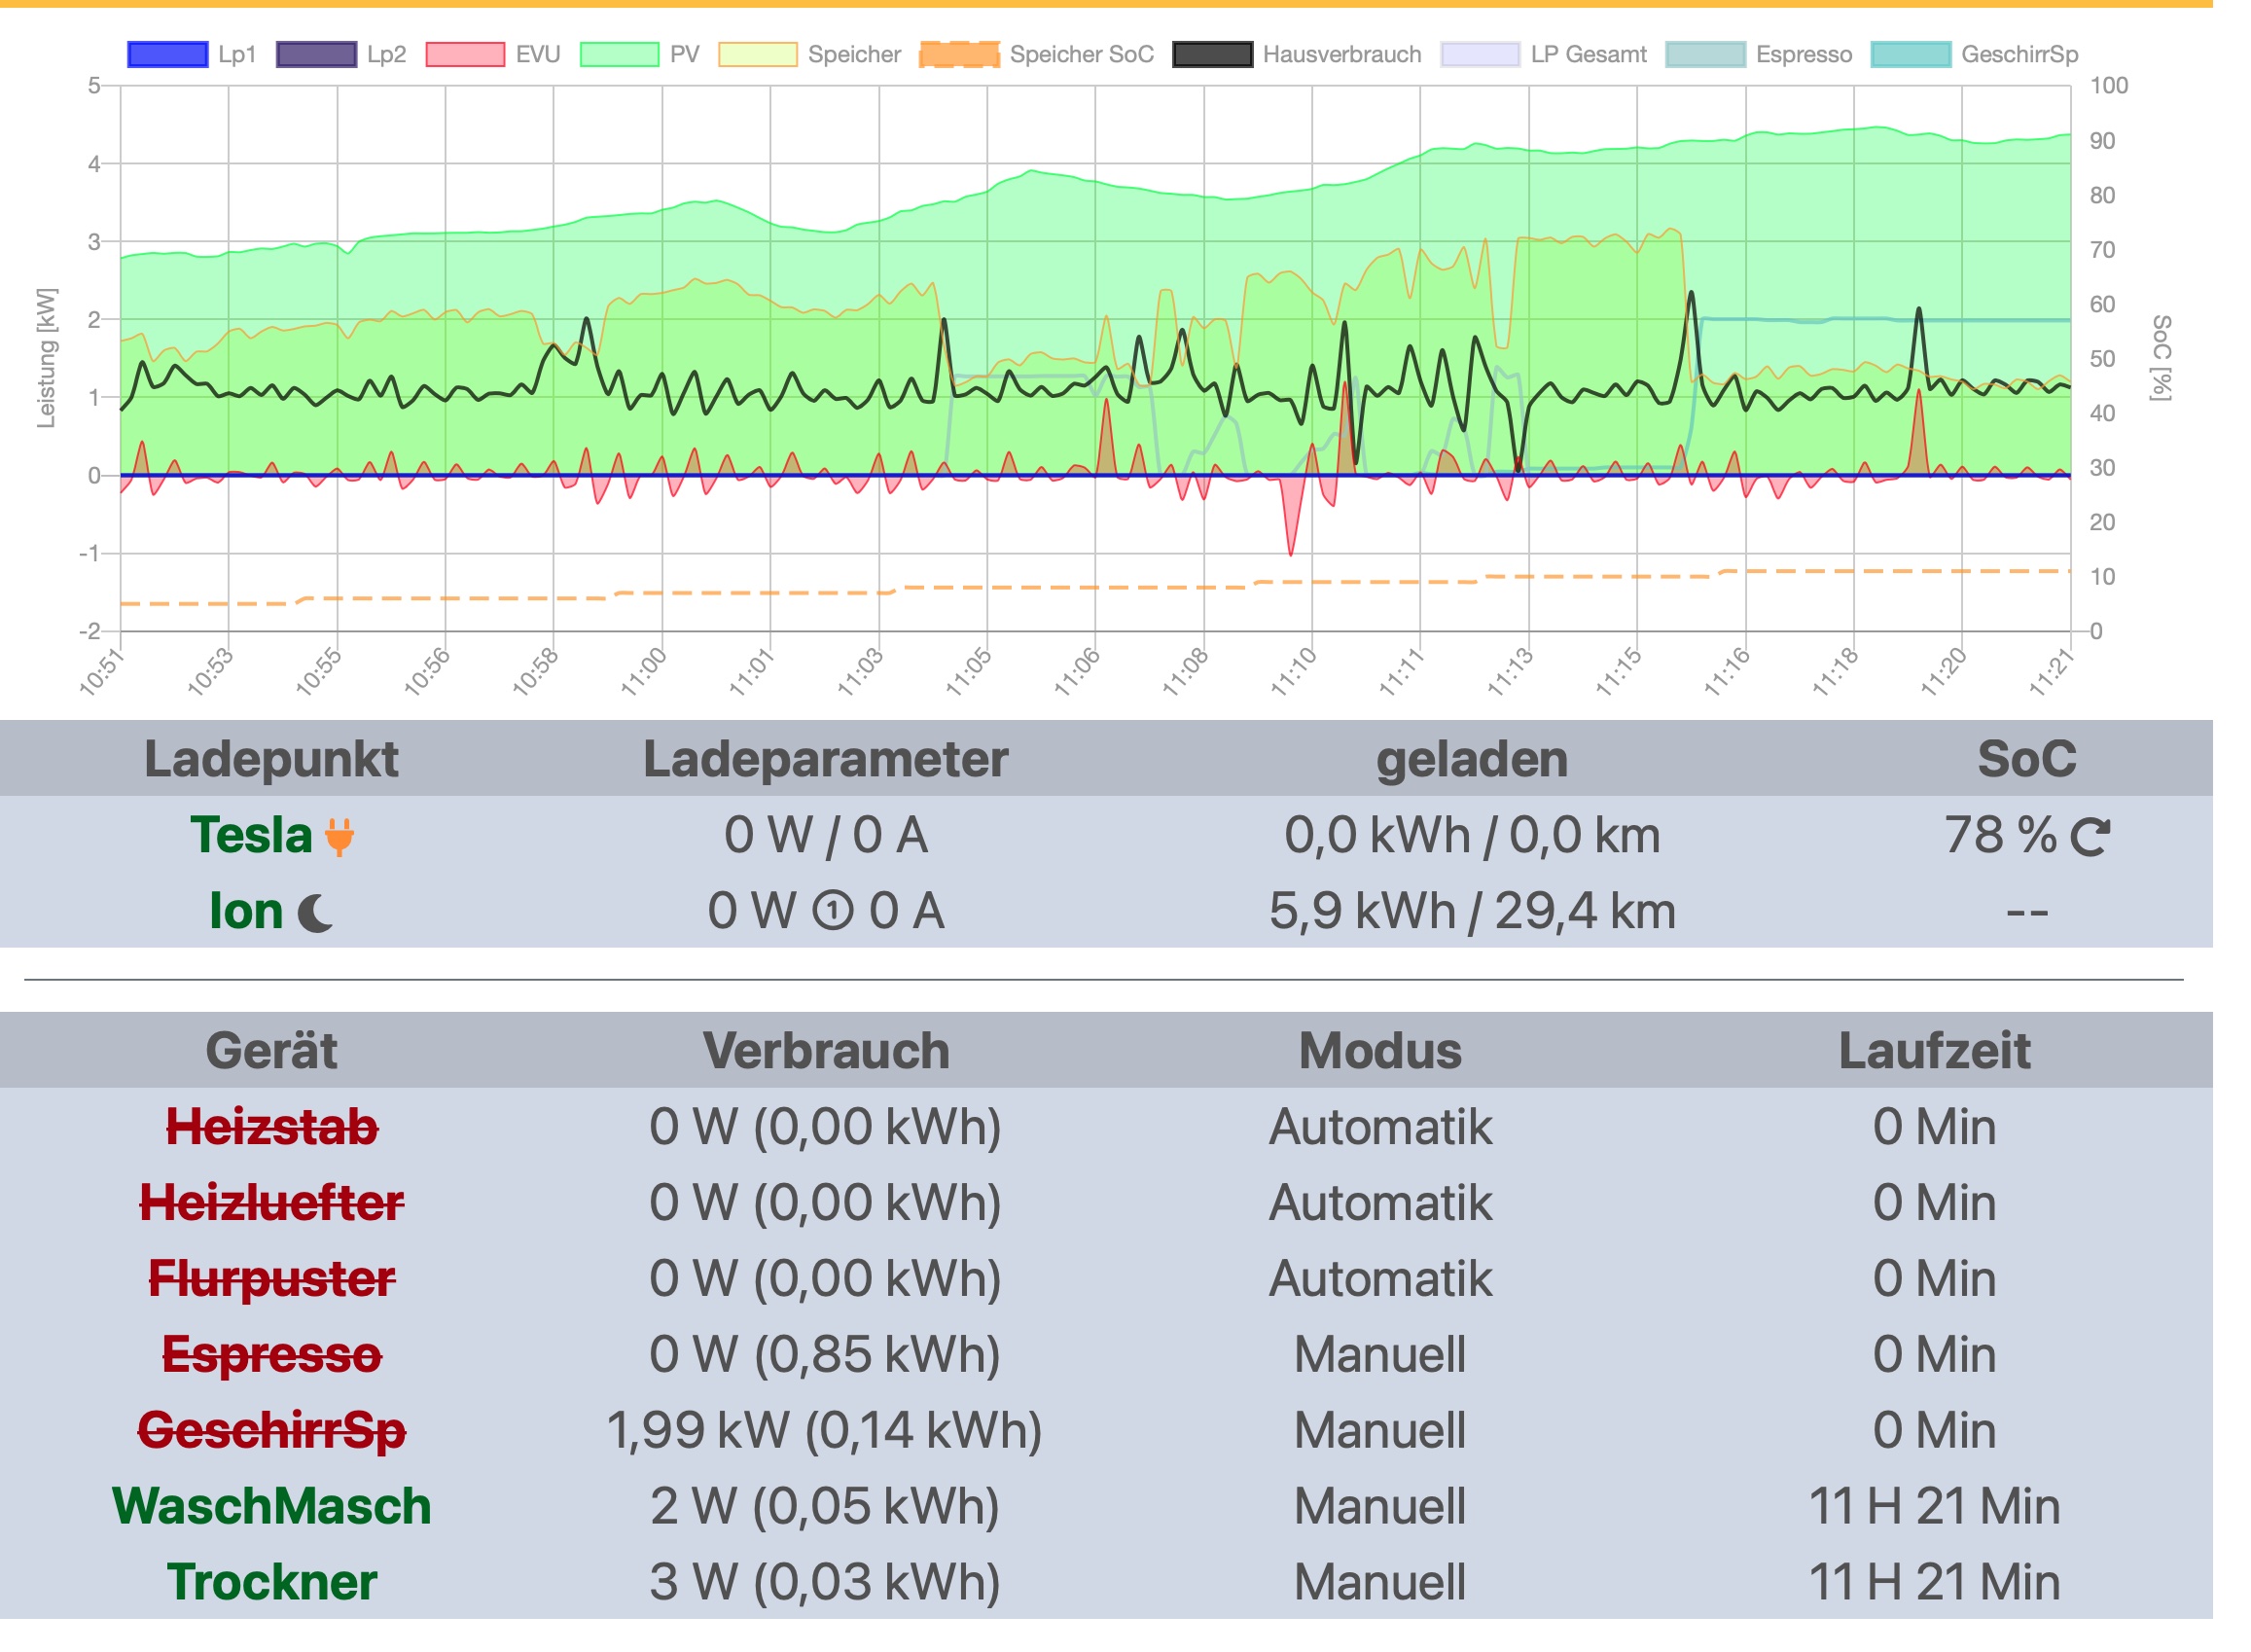The image size is (2251, 1652).
Task: Toggle Lp2 series in legend
Action: (316, 54)
